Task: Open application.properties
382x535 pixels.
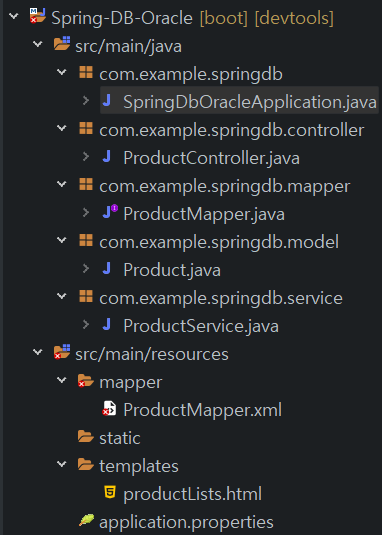Action: (186, 523)
